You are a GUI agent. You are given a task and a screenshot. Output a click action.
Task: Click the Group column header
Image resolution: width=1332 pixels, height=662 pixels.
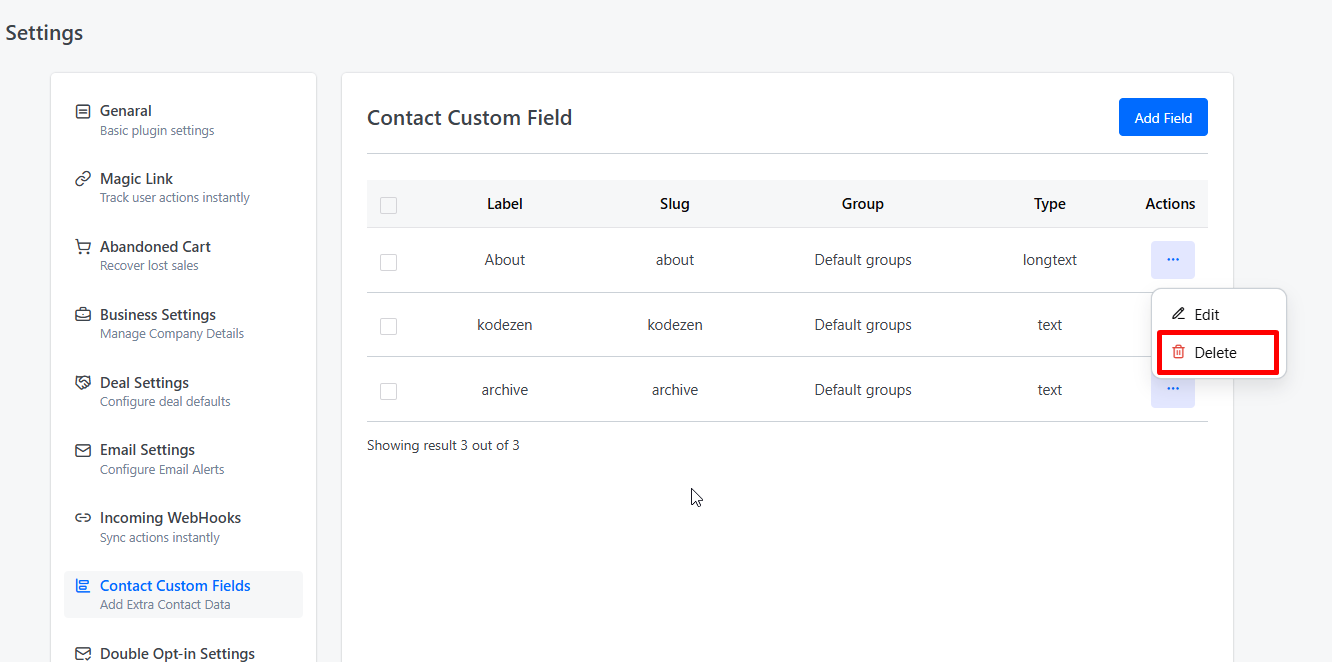point(863,204)
